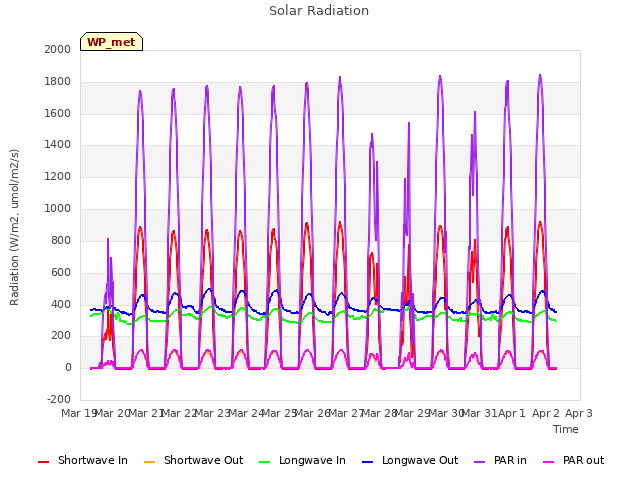This screenshot has width=640, height=480.
Task: Click the purple PAR in legend swatch
Action: 480,462
